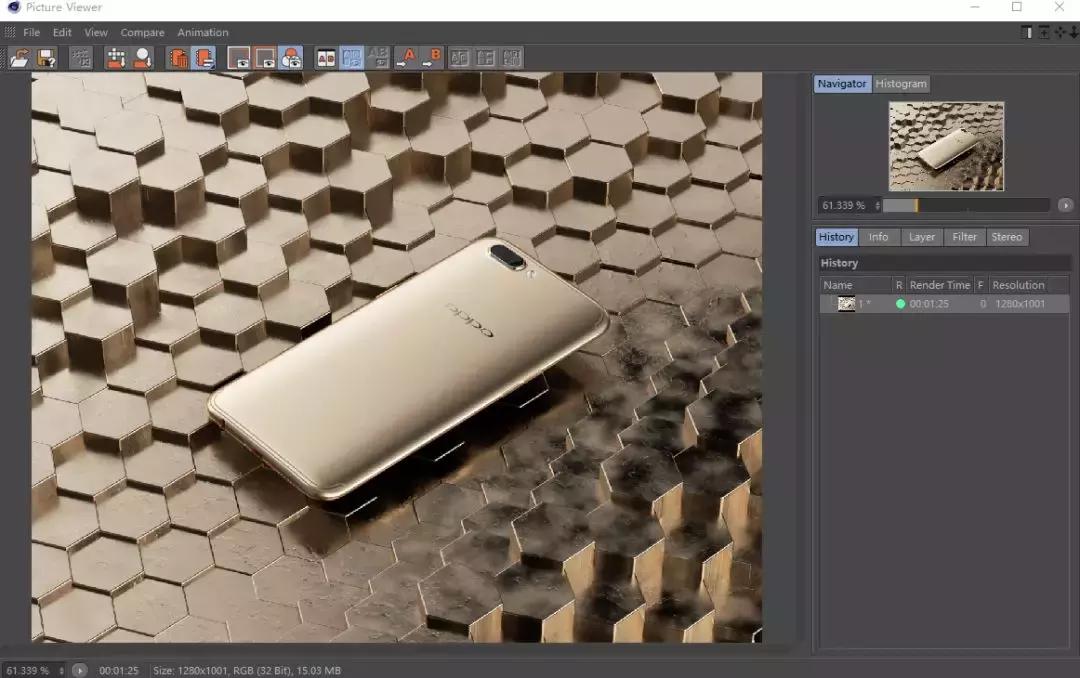Open the Compare menu
Image resolution: width=1080 pixels, height=678 pixels.
142,32
